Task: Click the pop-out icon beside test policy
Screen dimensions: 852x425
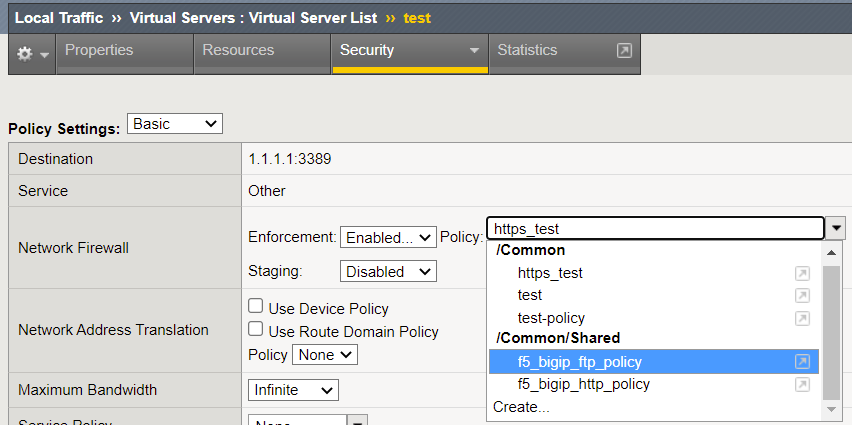Action: tap(802, 295)
